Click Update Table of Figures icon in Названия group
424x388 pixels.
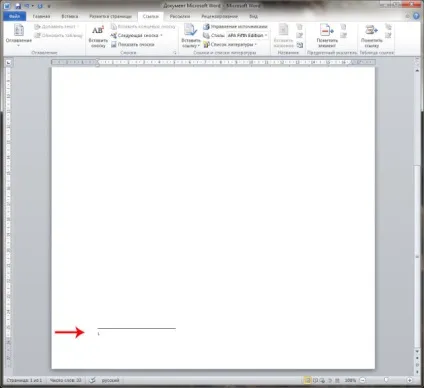[x=299, y=35]
